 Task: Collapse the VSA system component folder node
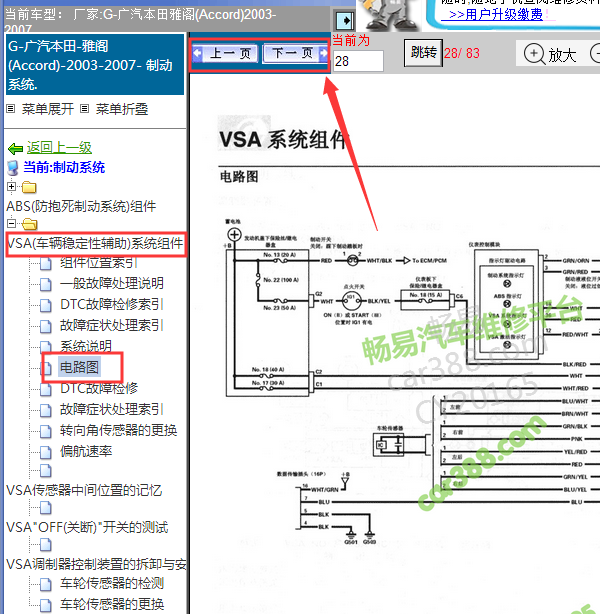11,224
